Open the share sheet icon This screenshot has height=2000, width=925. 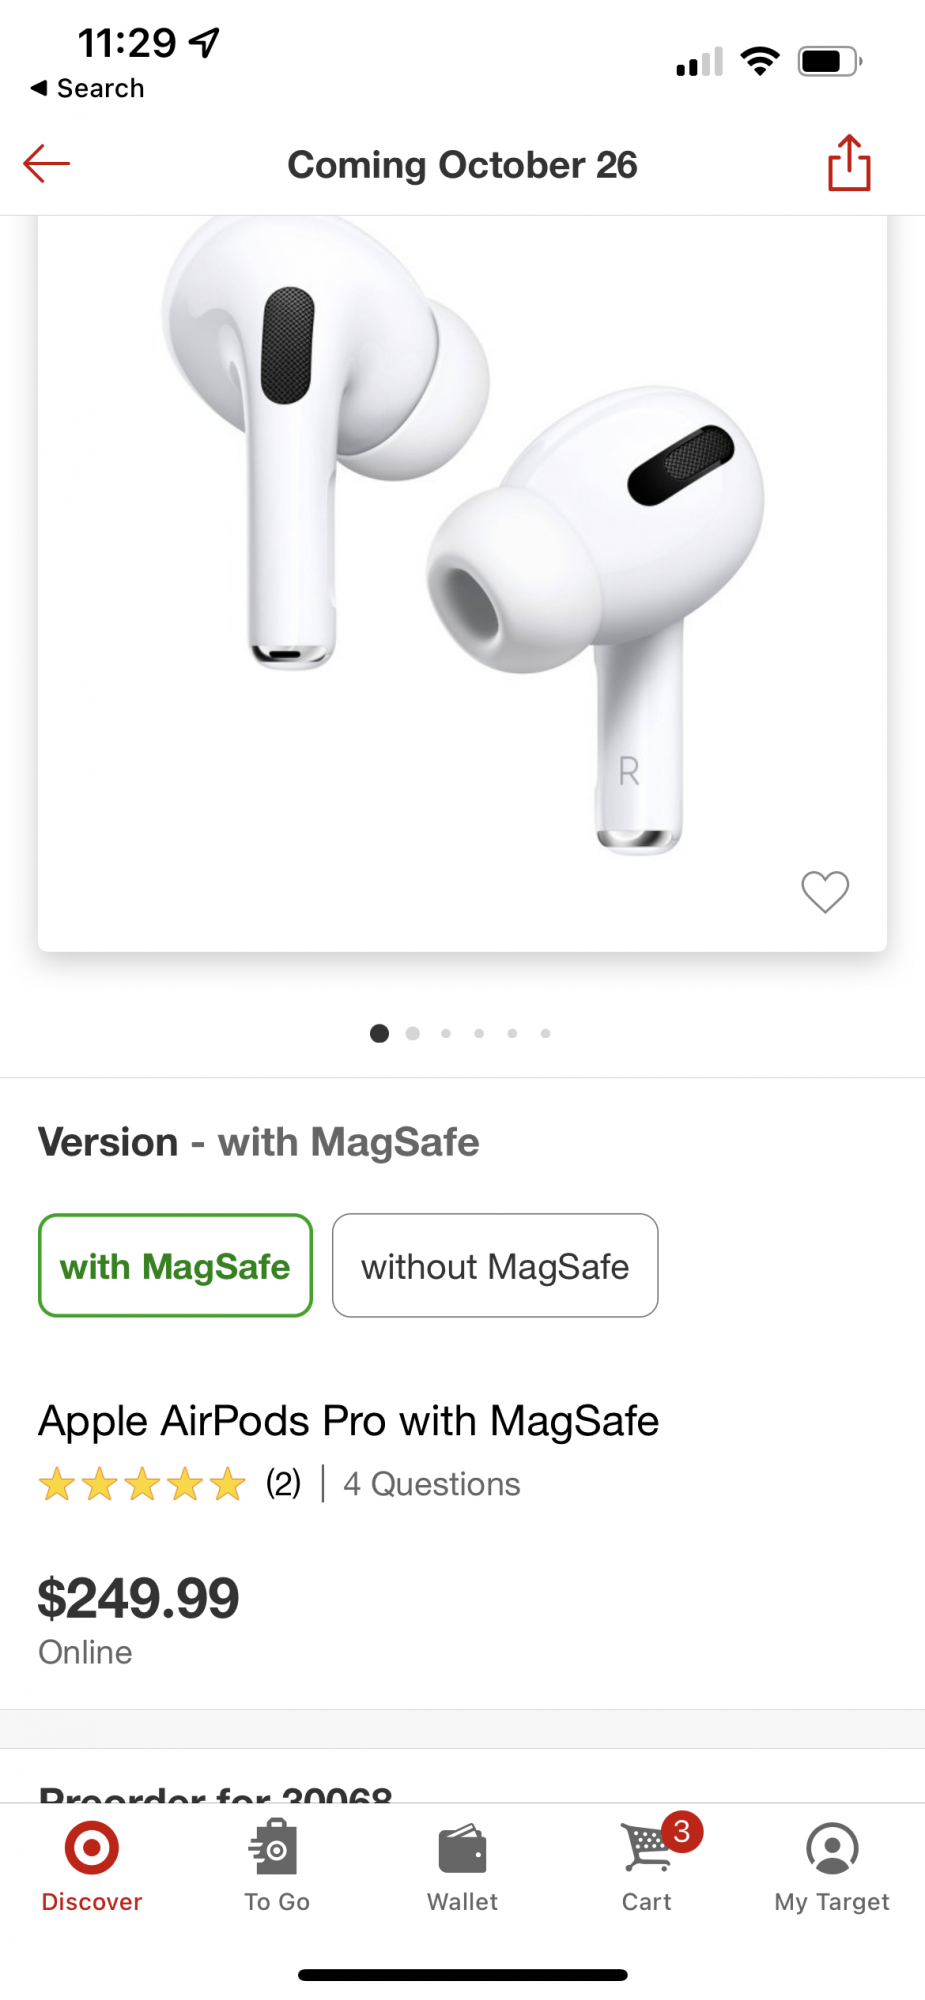pos(849,163)
